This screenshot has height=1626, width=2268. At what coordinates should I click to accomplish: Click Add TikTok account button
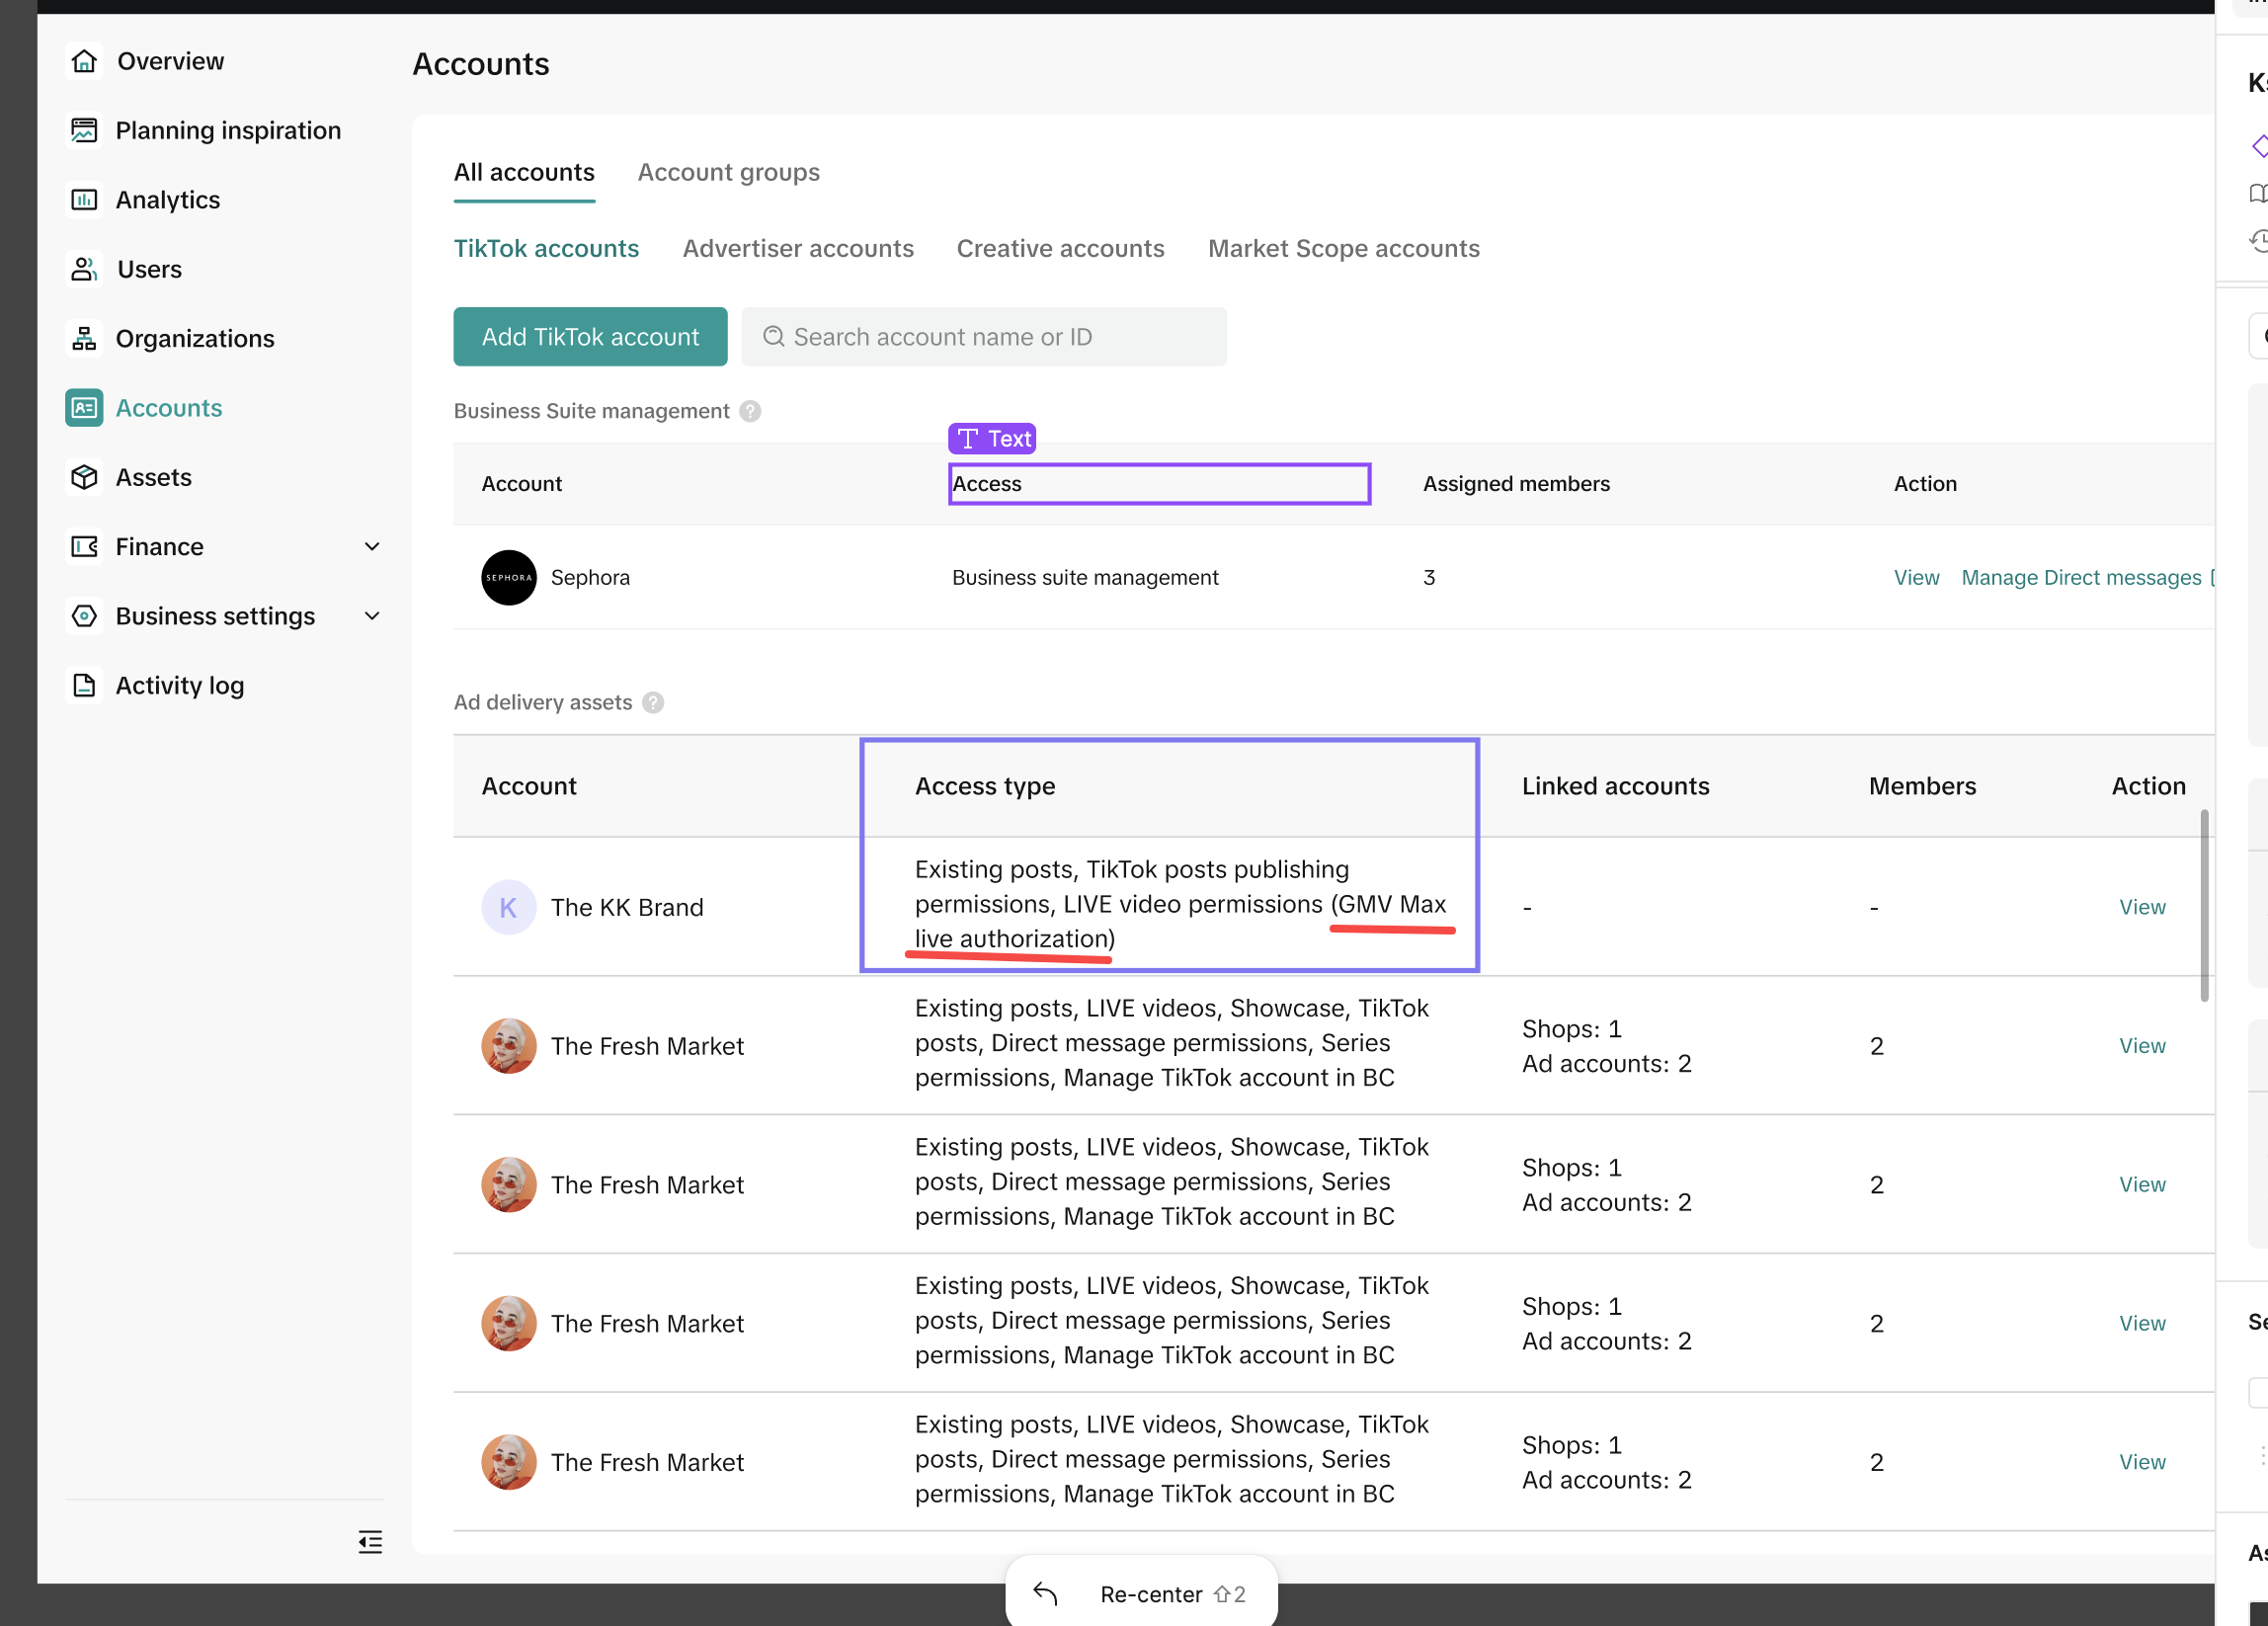tap(590, 337)
